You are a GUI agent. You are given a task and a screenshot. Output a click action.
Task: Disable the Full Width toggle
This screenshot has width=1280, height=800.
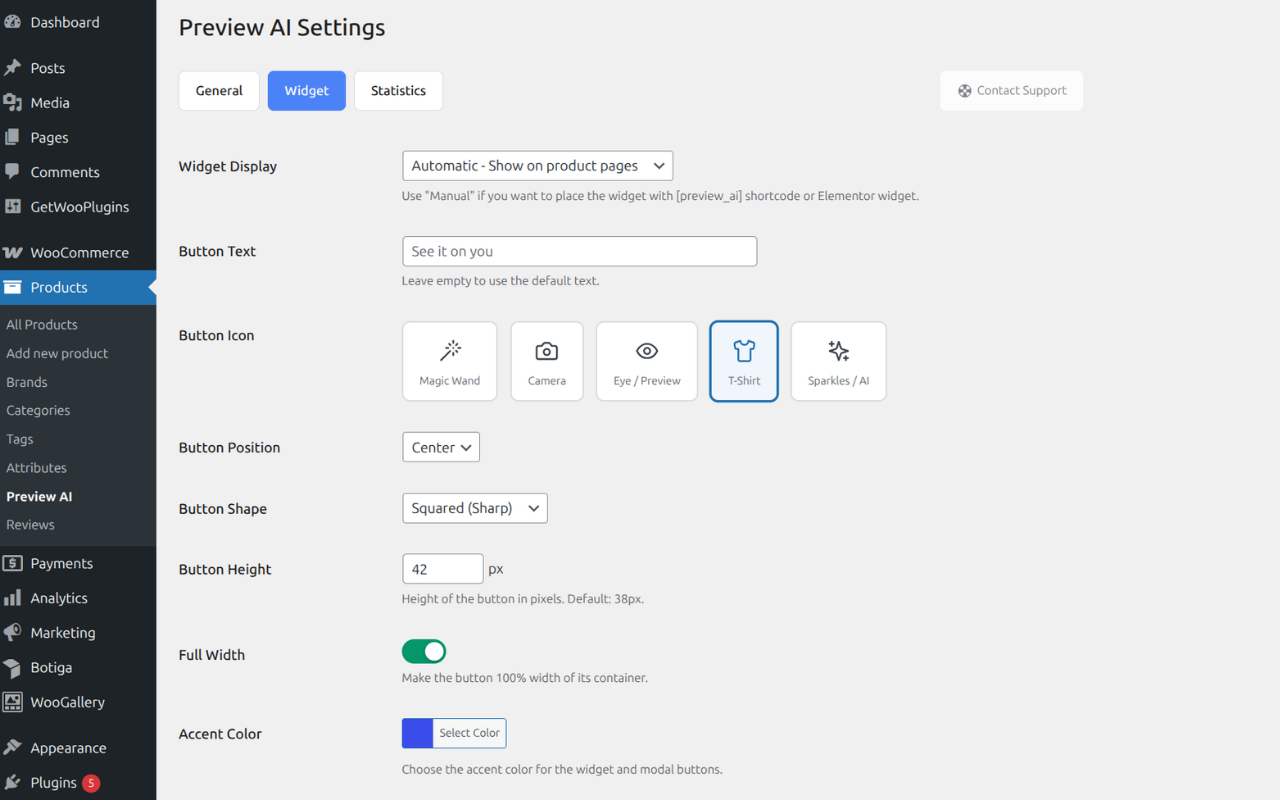pyautogui.click(x=424, y=652)
